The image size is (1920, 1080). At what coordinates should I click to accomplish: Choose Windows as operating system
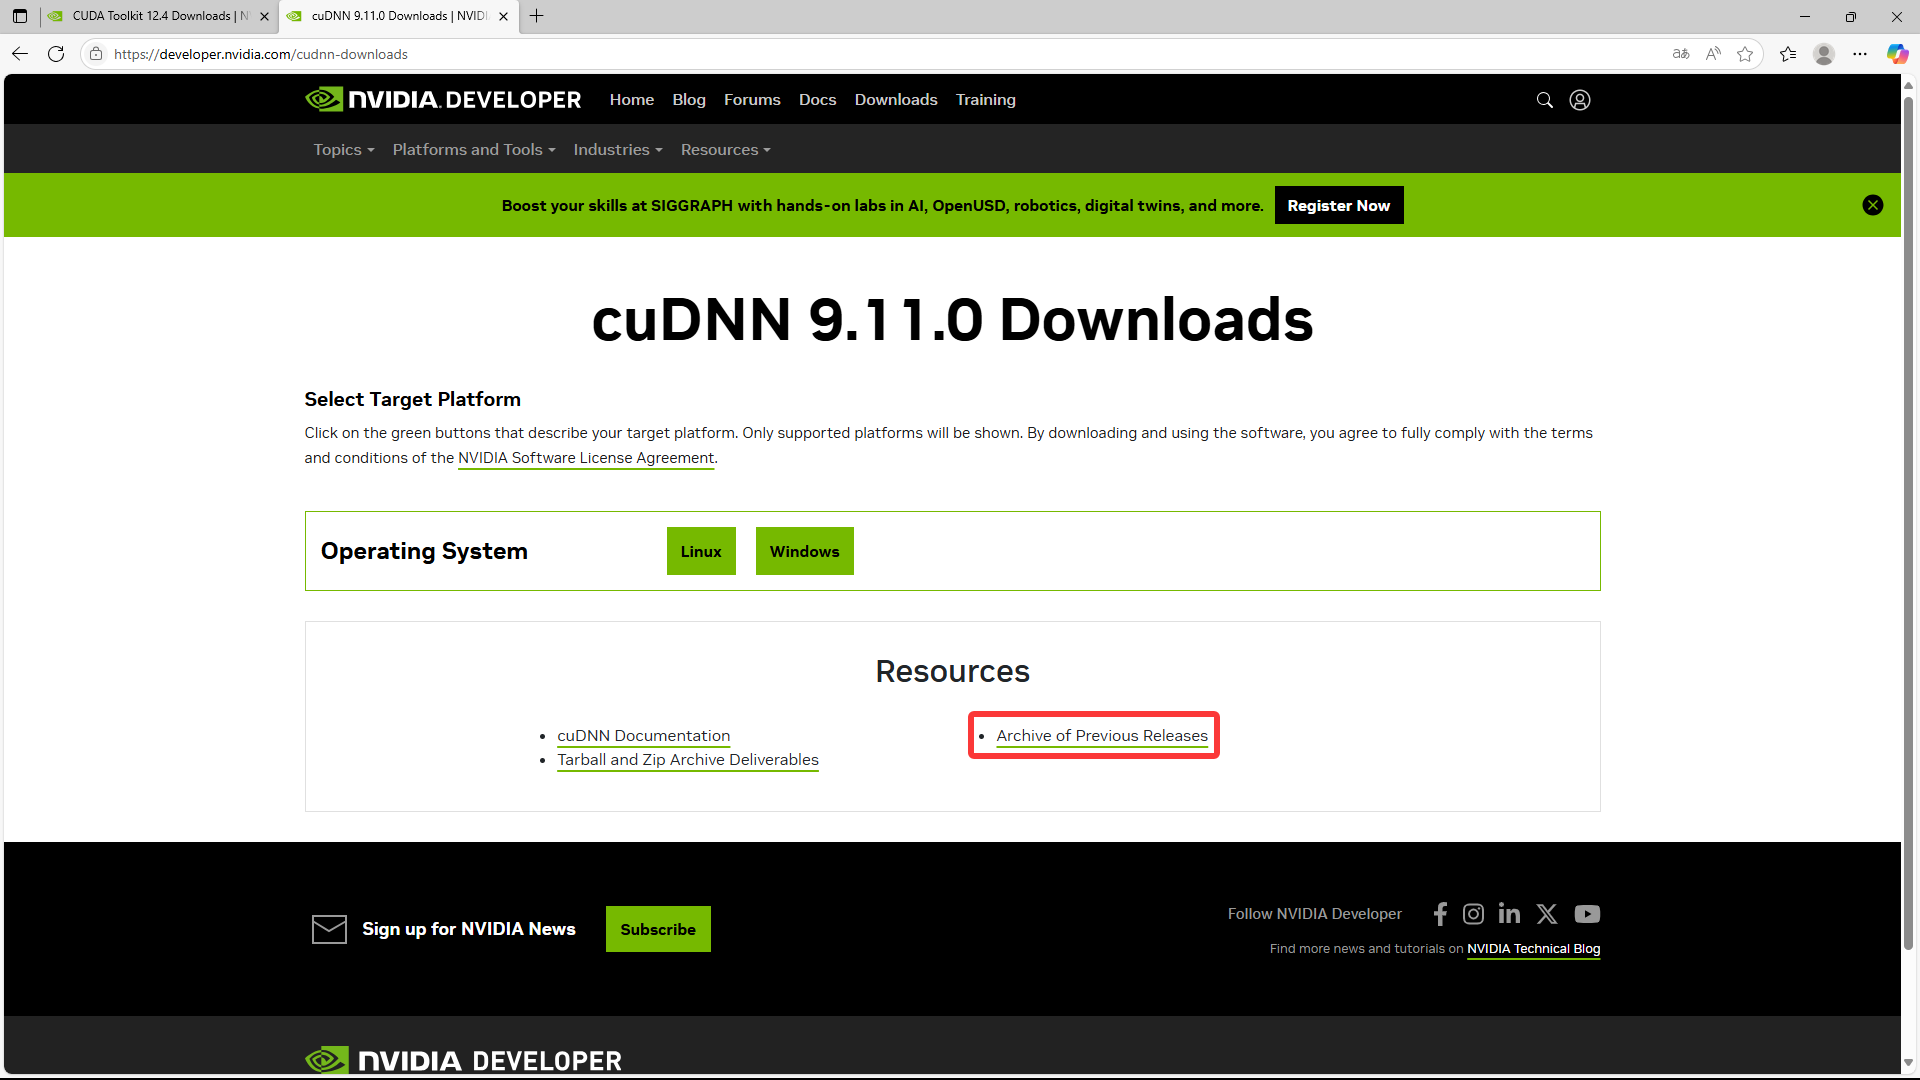pos(805,551)
